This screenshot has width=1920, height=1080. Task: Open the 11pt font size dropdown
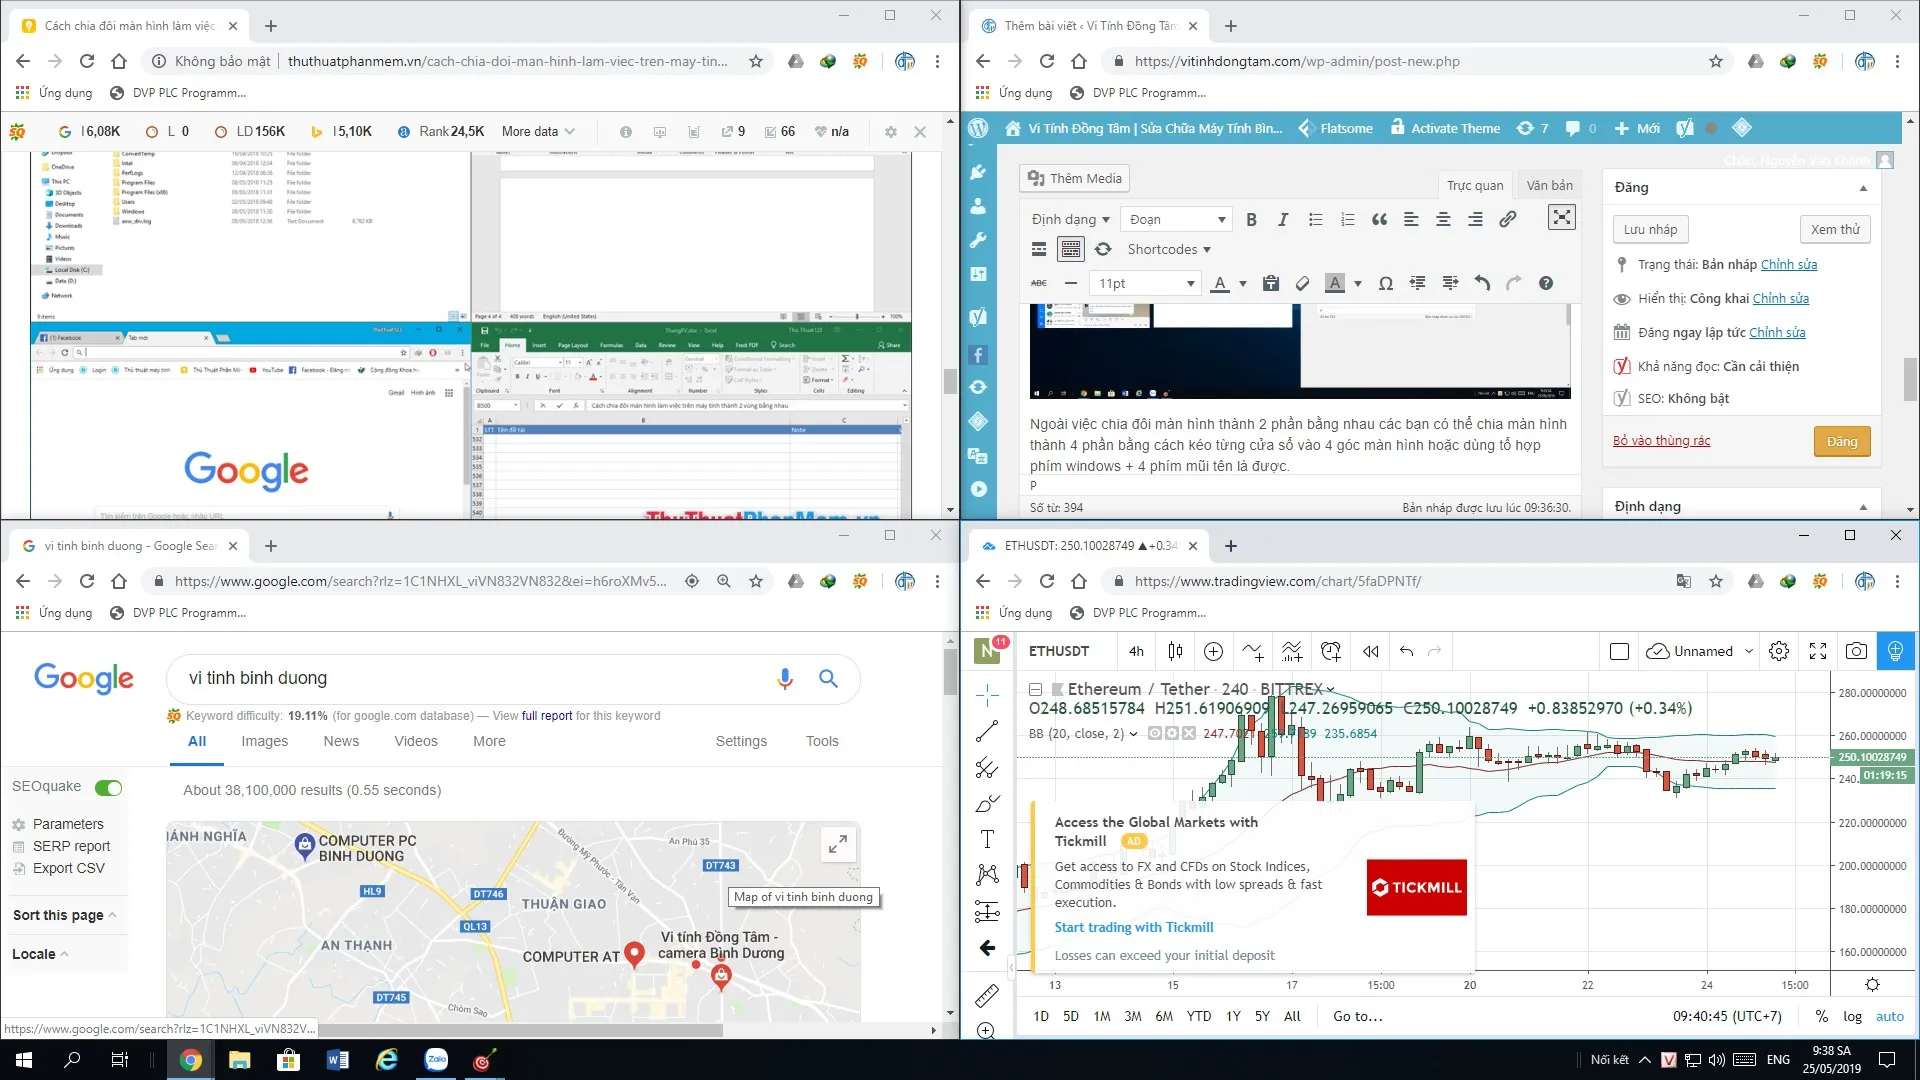click(1145, 284)
